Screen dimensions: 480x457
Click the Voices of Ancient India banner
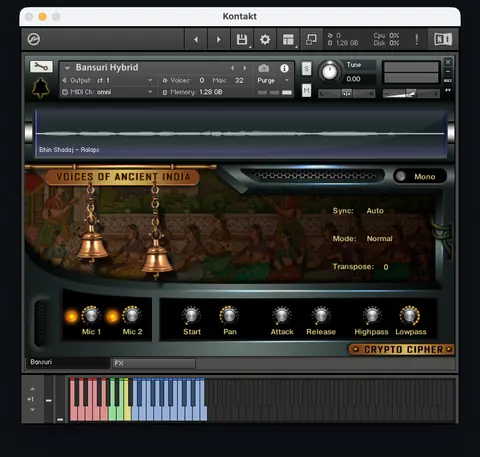click(123, 177)
